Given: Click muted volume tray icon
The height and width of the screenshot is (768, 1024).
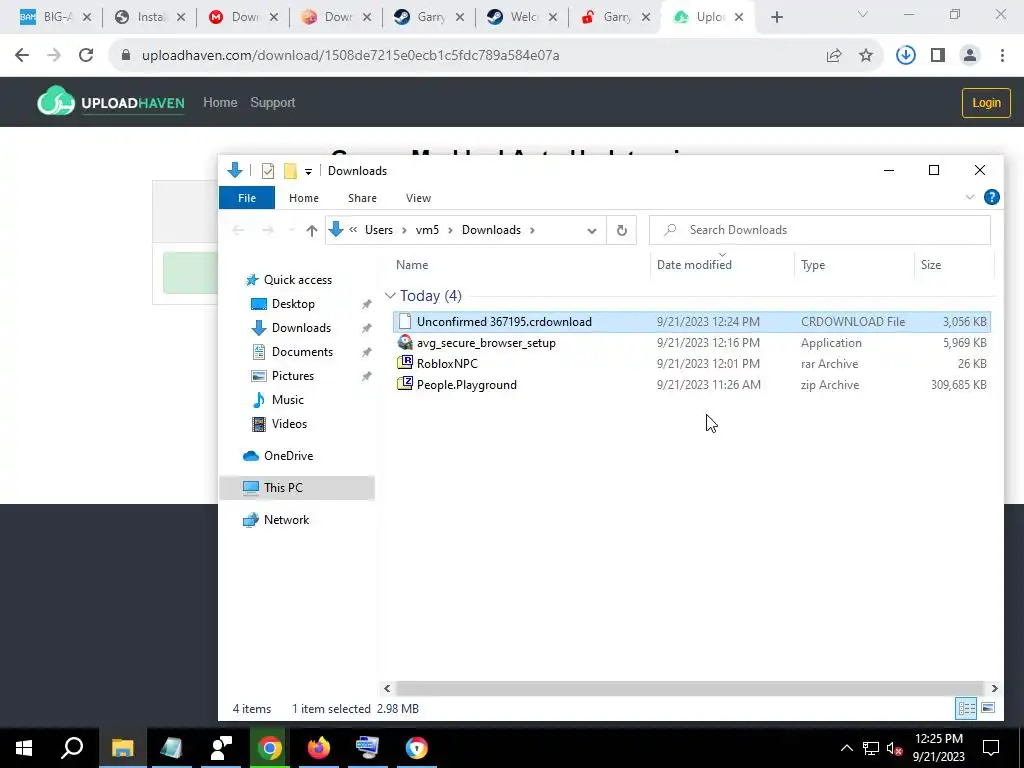Looking at the screenshot, I should pyautogui.click(x=893, y=748).
